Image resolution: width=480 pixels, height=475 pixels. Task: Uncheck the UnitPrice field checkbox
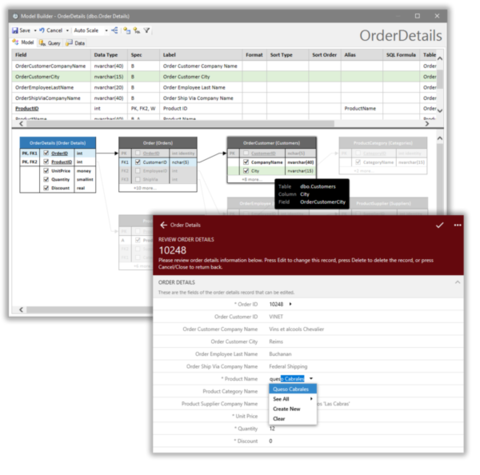[46, 171]
